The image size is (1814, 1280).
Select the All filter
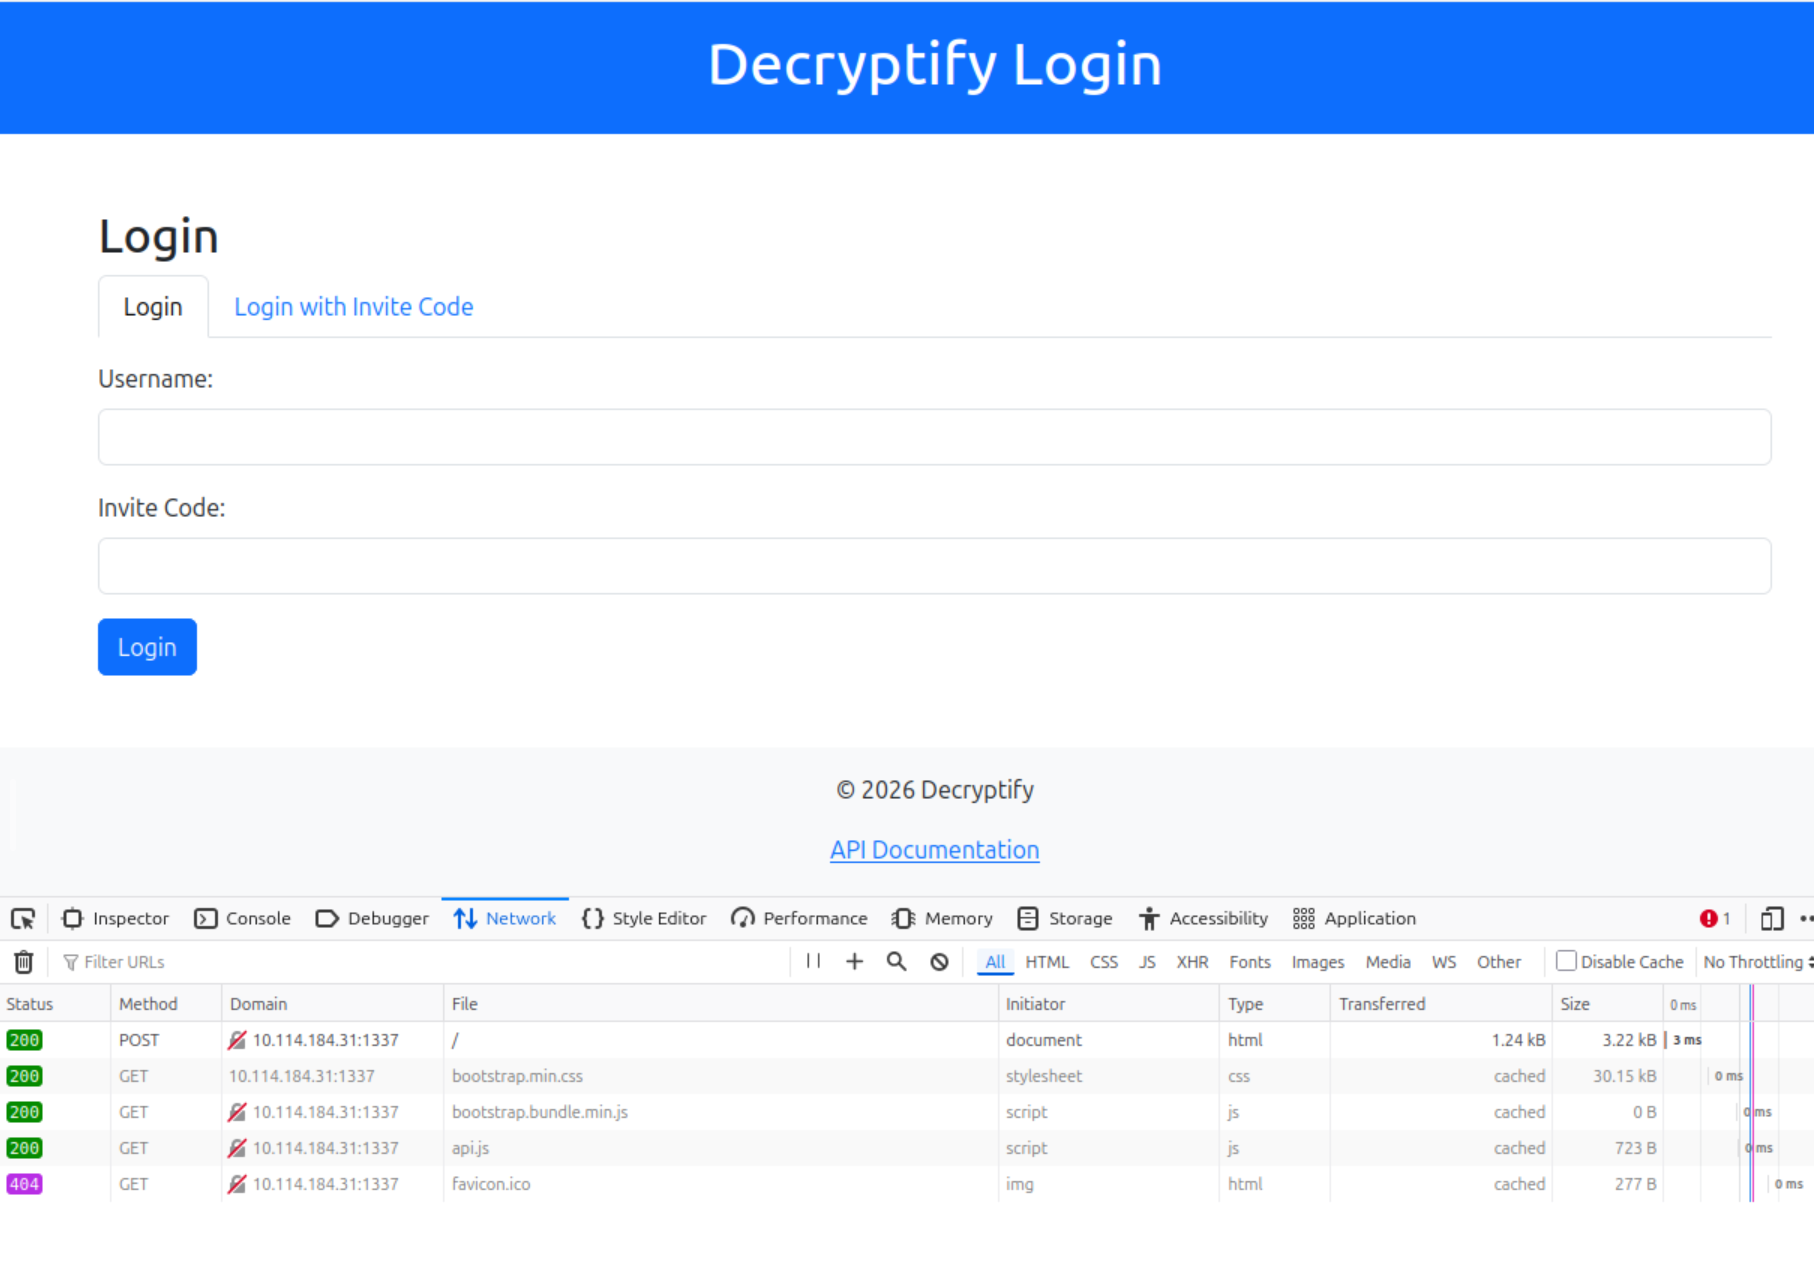[x=995, y=962]
